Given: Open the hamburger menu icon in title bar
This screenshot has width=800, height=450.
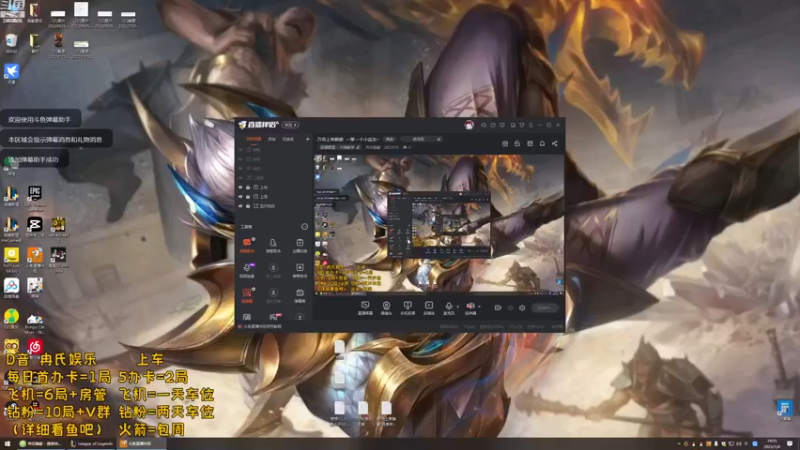Looking at the screenshot, I should (x=531, y=125).
